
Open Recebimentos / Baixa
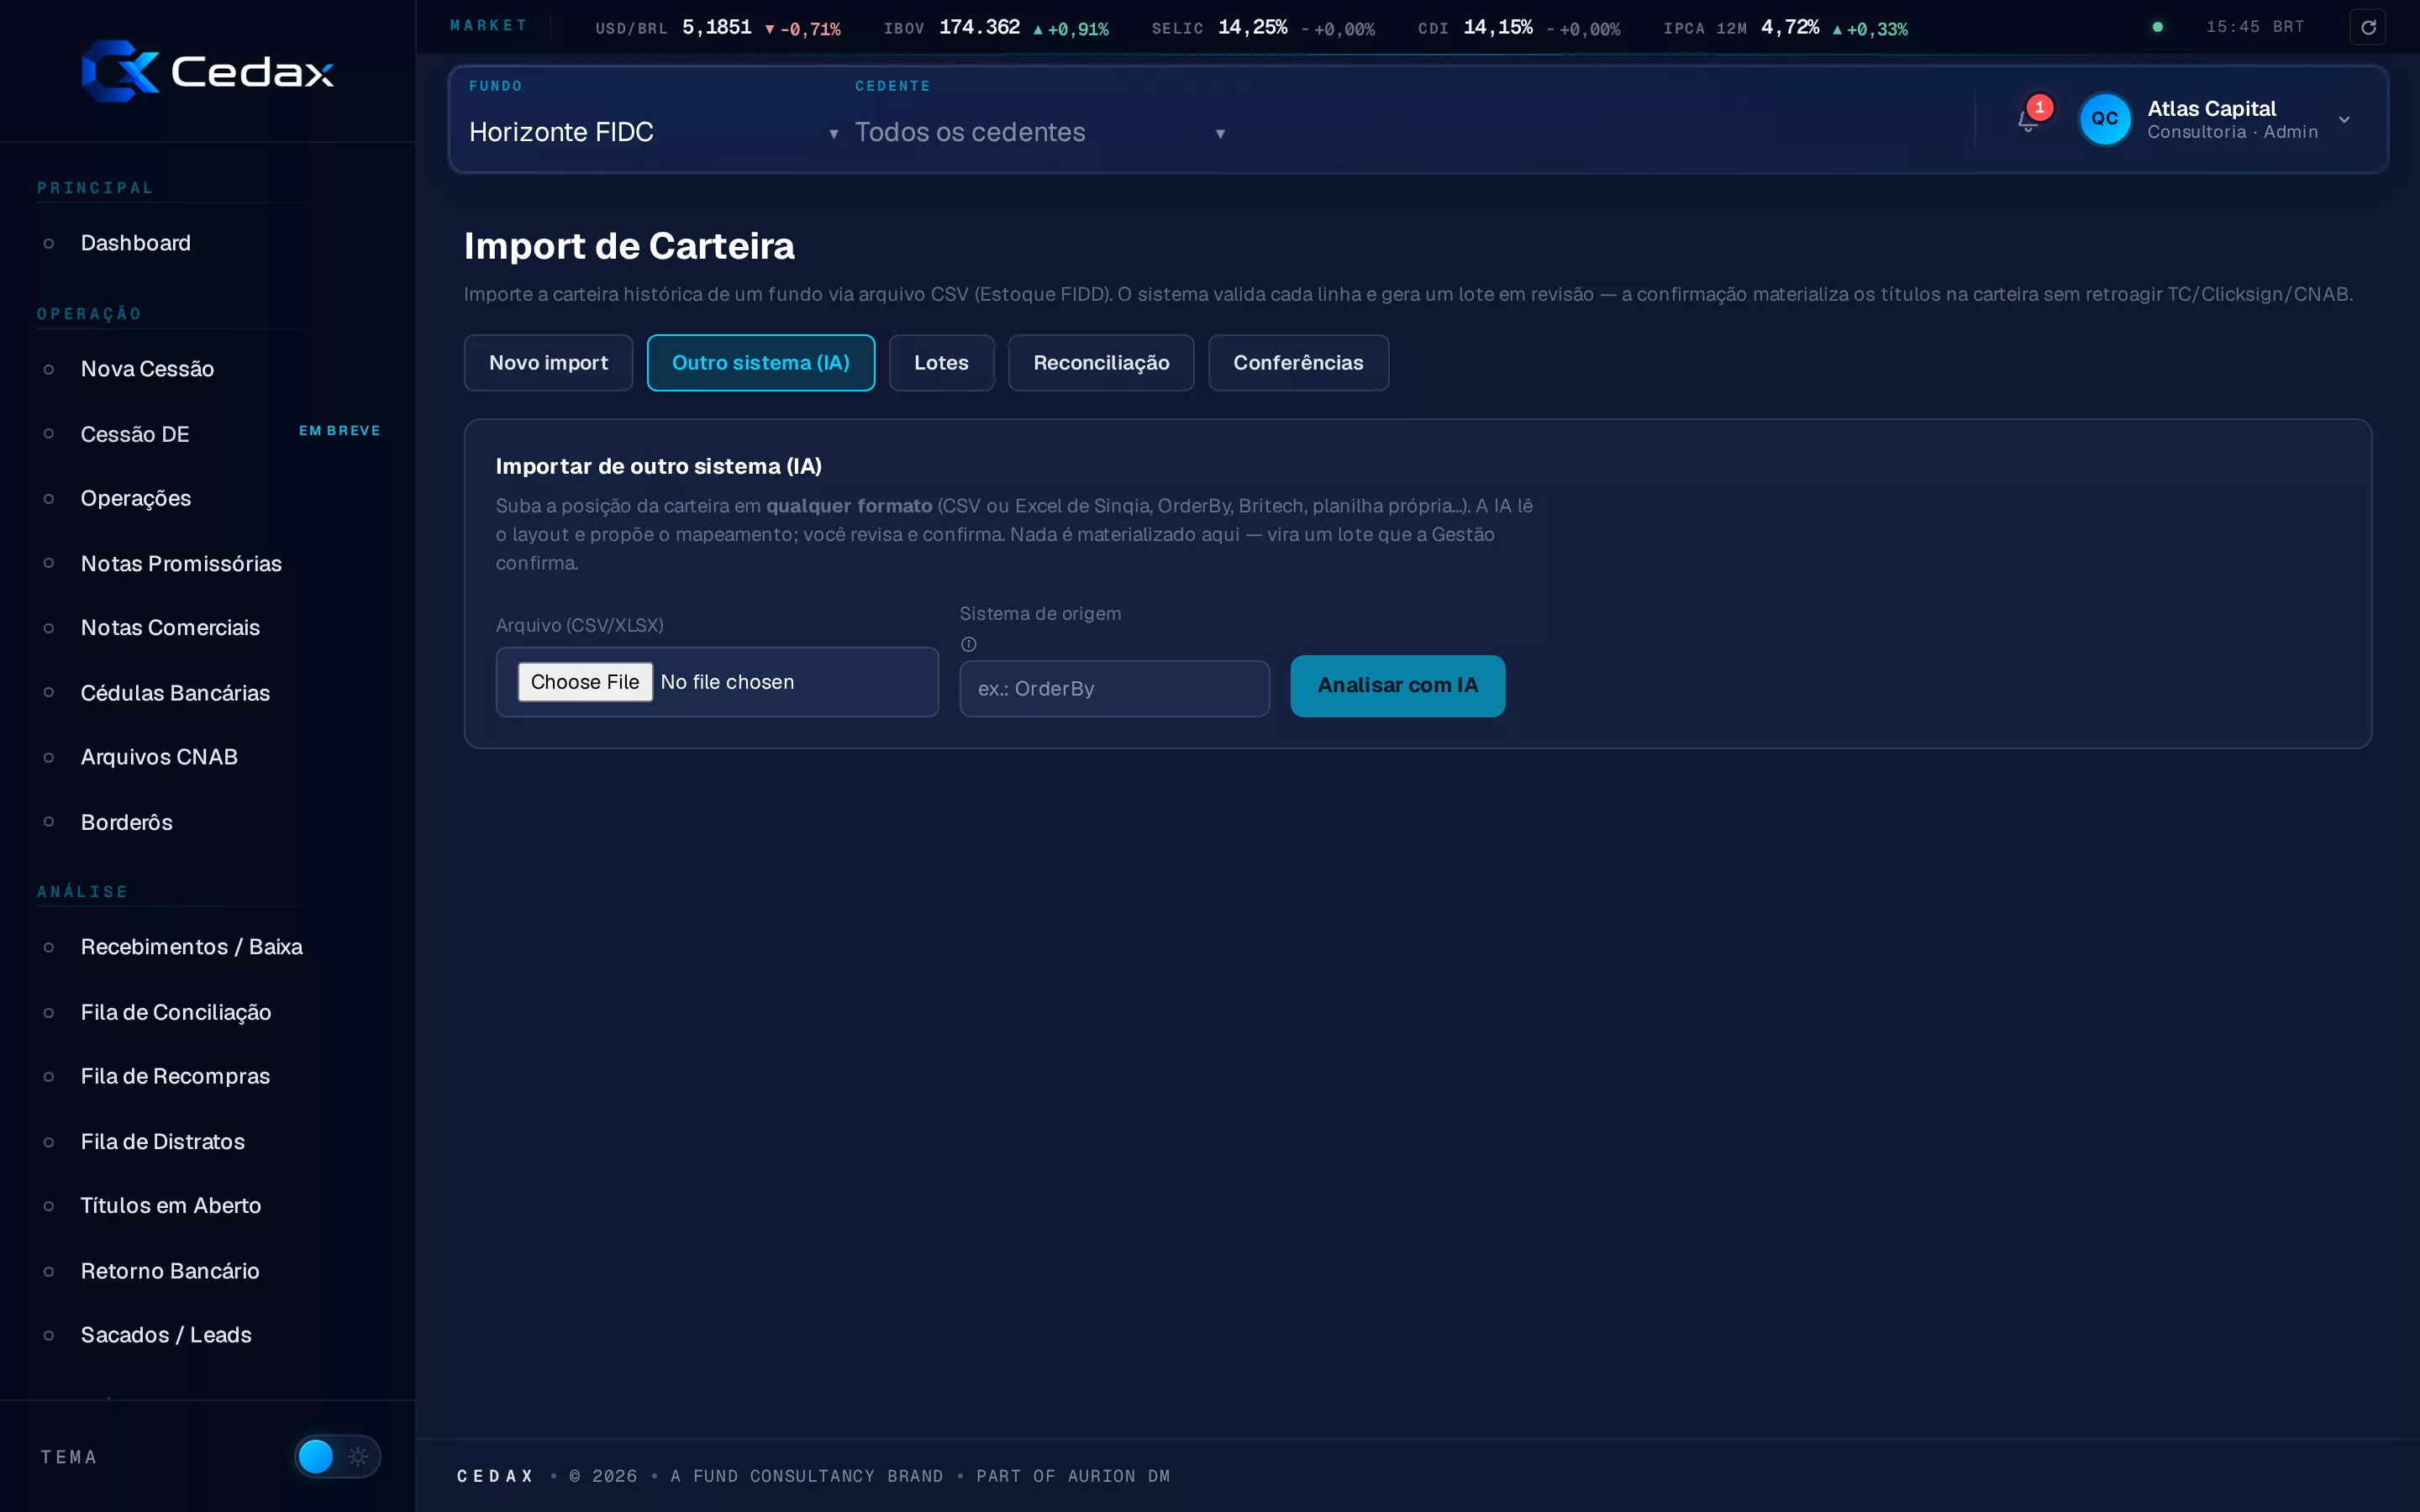[191, 946]
